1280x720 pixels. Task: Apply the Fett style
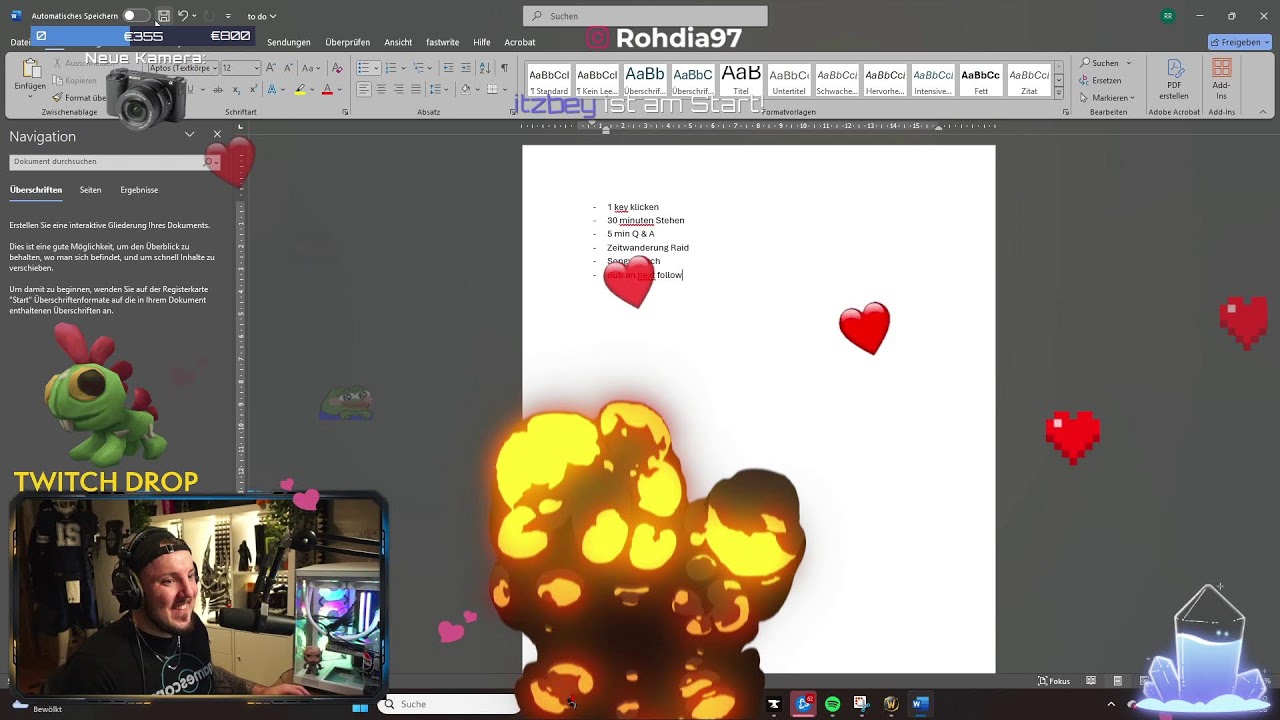(x=981, y=80)
